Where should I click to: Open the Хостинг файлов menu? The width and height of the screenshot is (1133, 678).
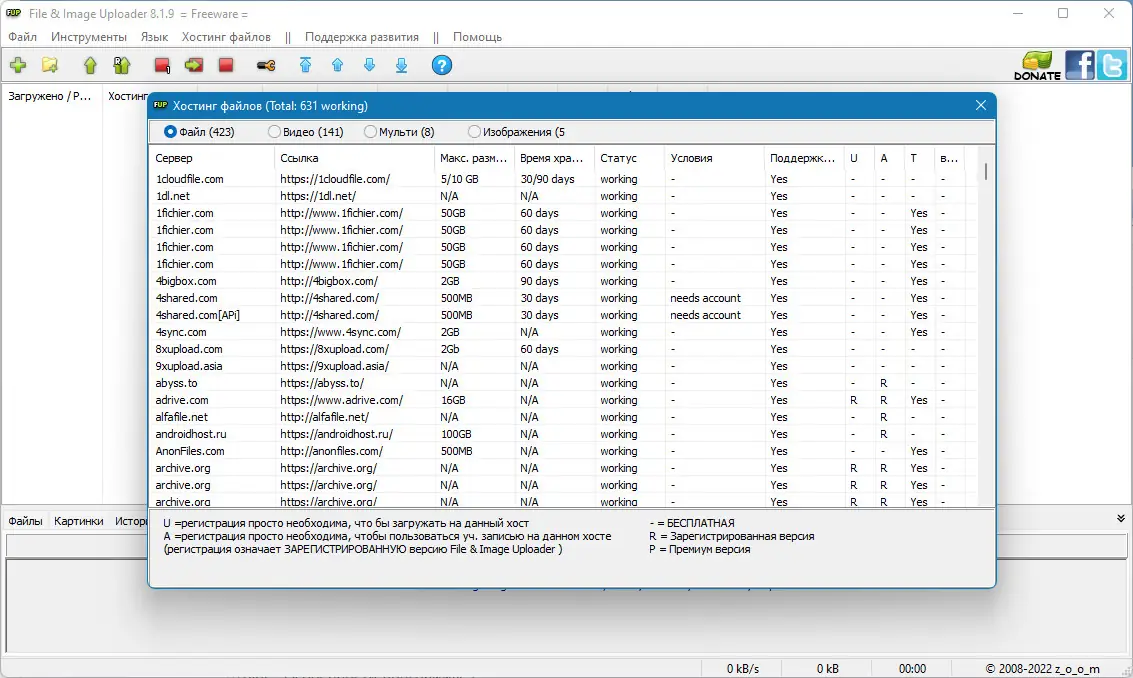[226, 37]
